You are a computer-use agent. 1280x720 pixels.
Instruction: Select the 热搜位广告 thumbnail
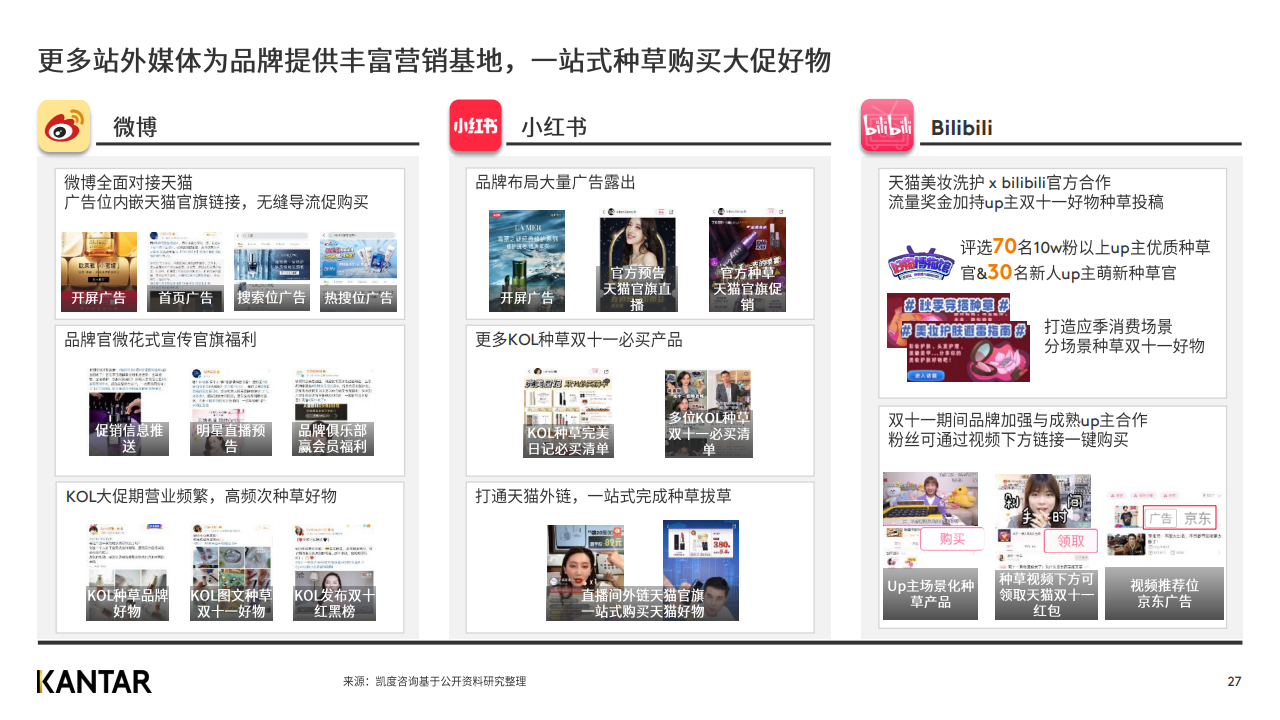358,270
